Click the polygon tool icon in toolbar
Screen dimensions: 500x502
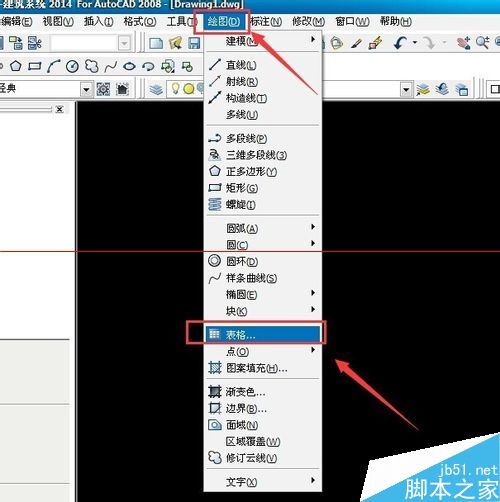point(16,66)
